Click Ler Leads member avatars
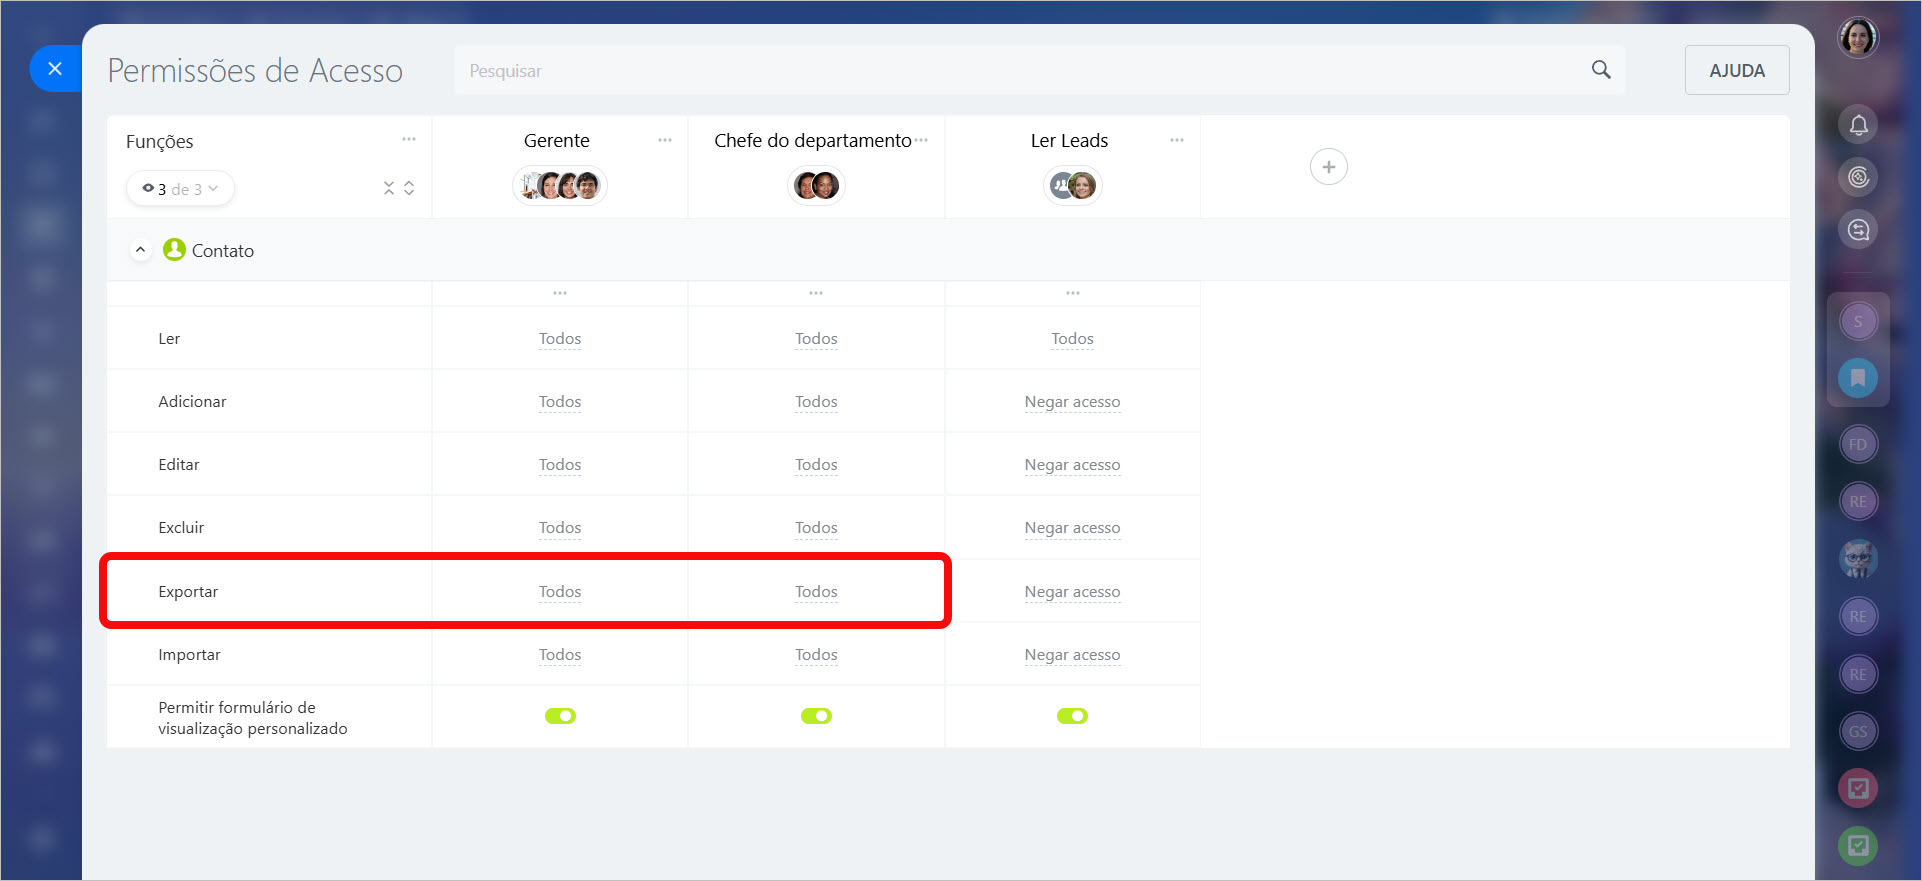The image size is (1922, 881). click(x=1072, y=185)
